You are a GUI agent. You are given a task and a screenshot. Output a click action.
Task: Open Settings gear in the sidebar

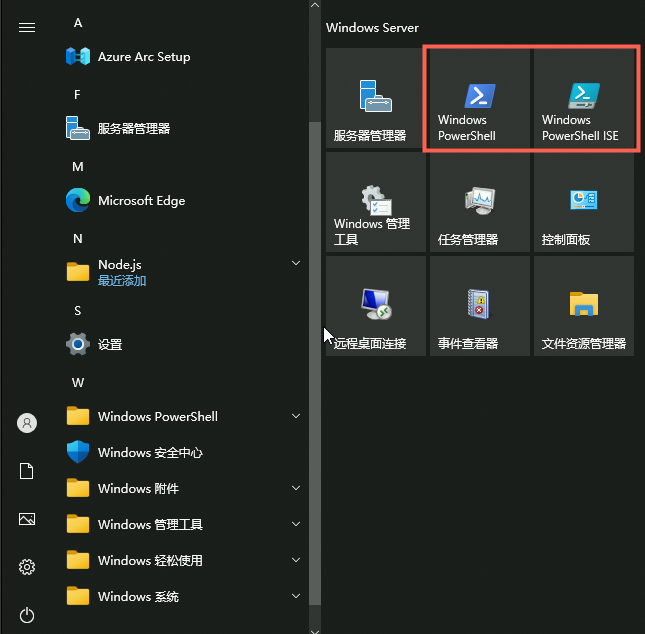point(27,567)
